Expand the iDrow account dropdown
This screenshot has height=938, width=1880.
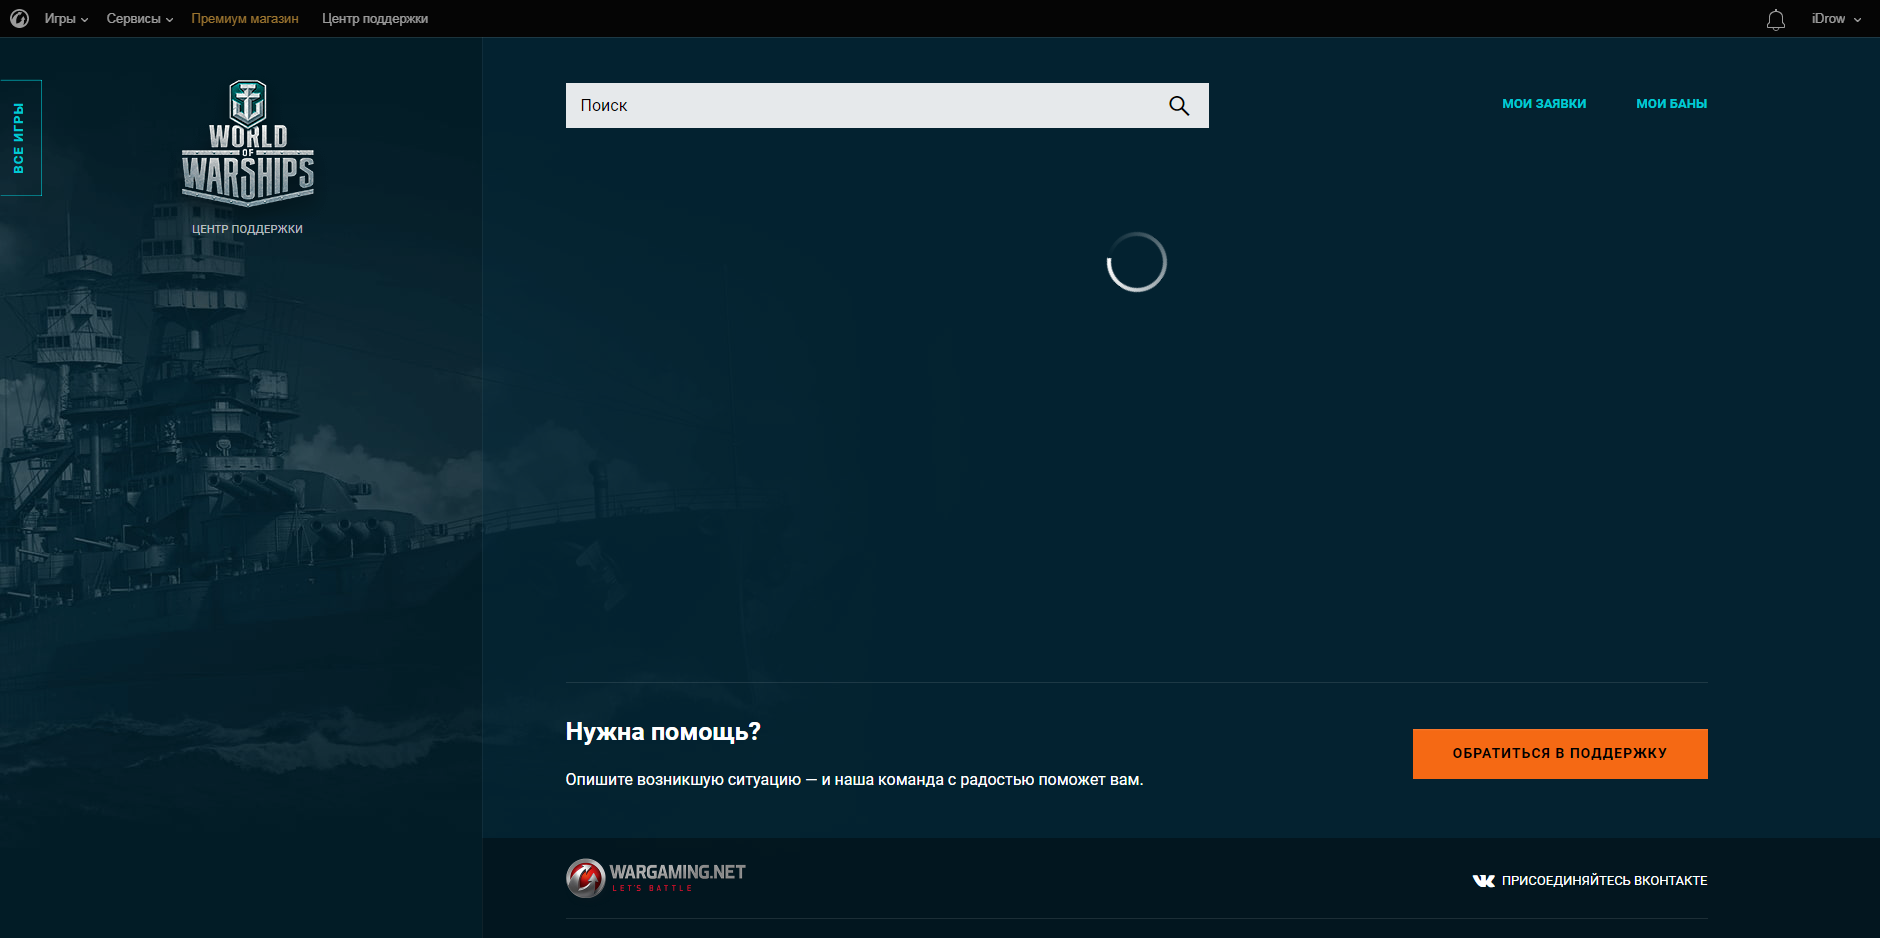[1836, 18]
